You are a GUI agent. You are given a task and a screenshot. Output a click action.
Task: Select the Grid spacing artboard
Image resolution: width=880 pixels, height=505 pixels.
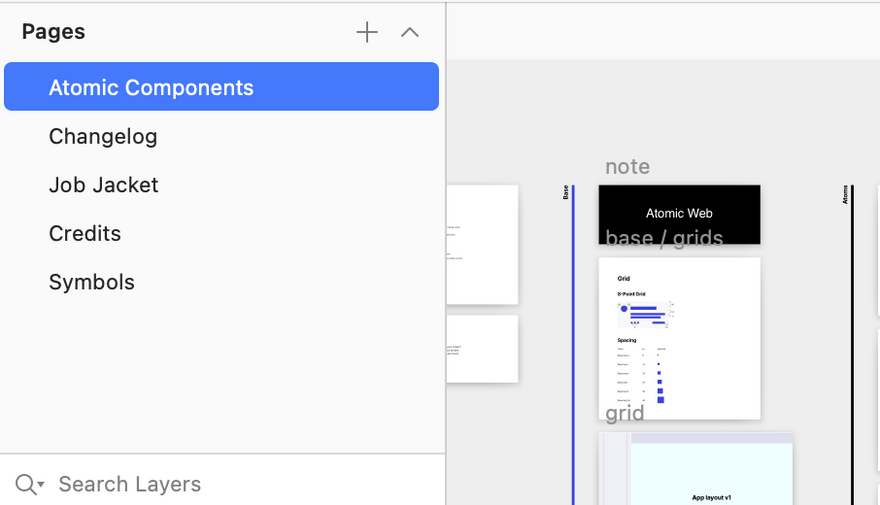(679, 338)
